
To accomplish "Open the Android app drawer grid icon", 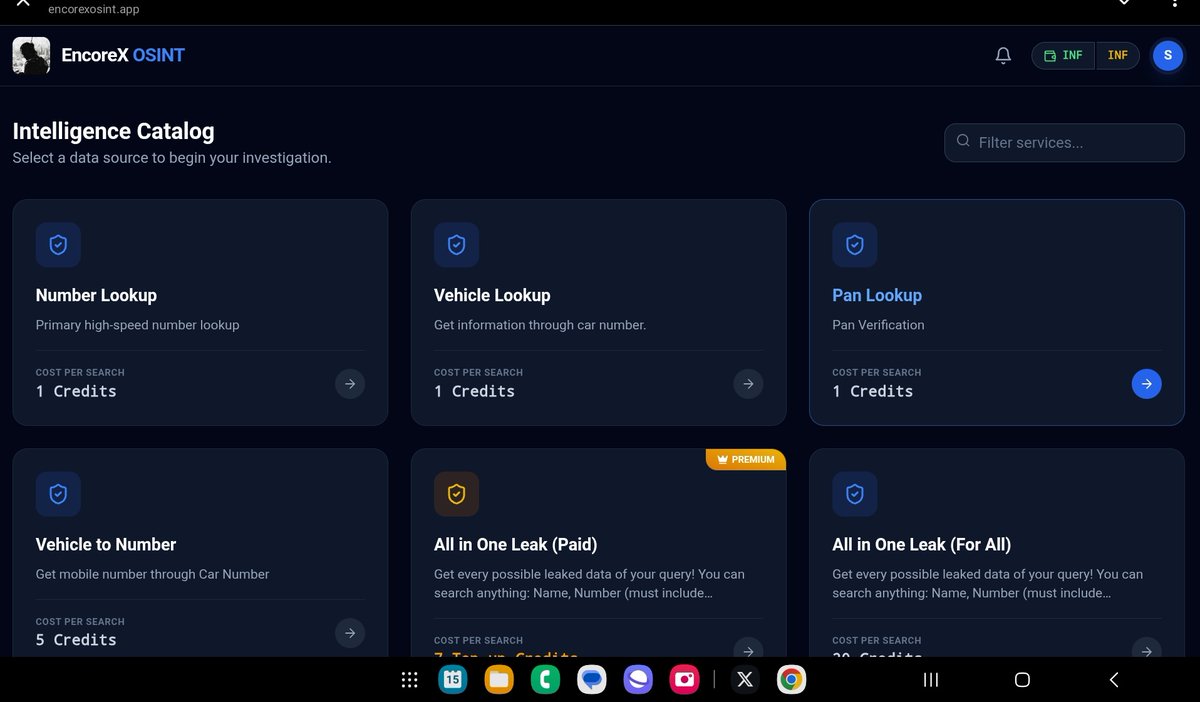I will (x=409, y=680).
